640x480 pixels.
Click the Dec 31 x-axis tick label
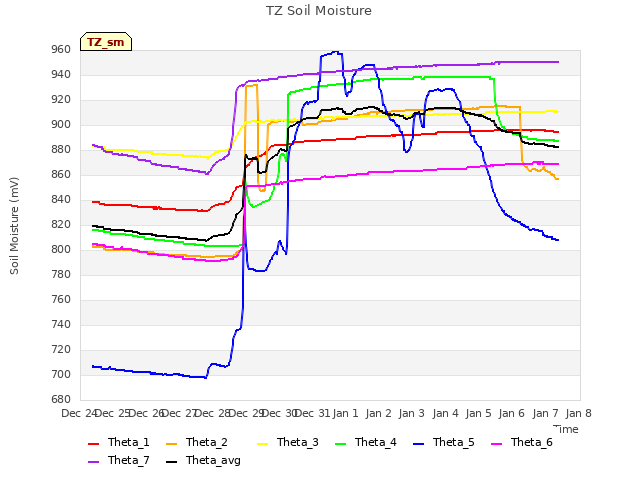coord(312,413)
